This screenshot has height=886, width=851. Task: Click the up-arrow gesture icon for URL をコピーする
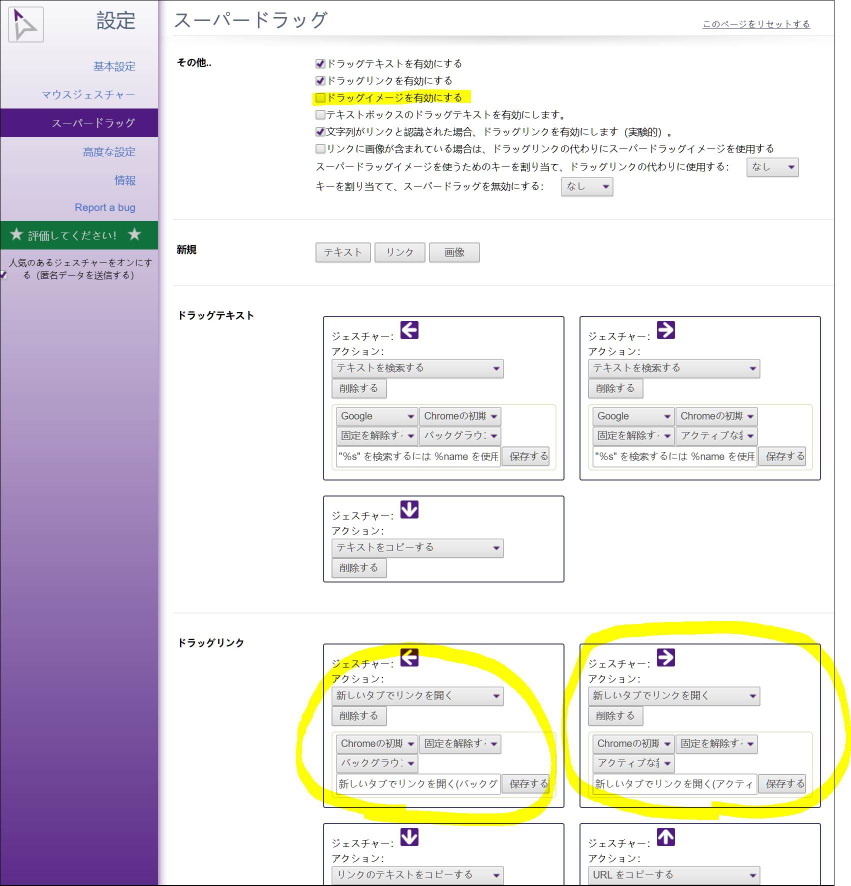tap(665, 838)
